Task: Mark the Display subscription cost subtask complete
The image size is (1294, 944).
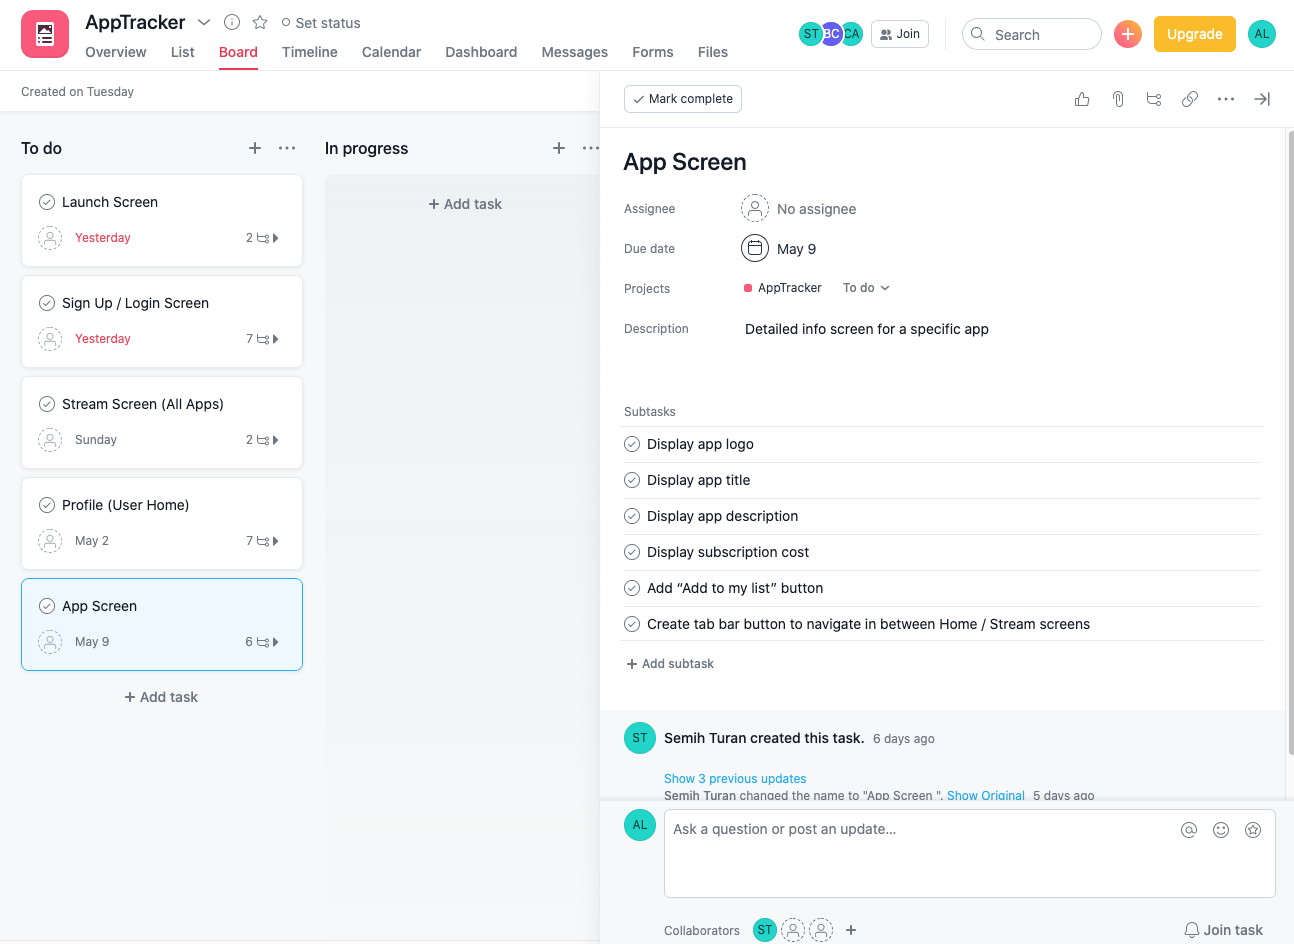Action: [x=631, y=551]
